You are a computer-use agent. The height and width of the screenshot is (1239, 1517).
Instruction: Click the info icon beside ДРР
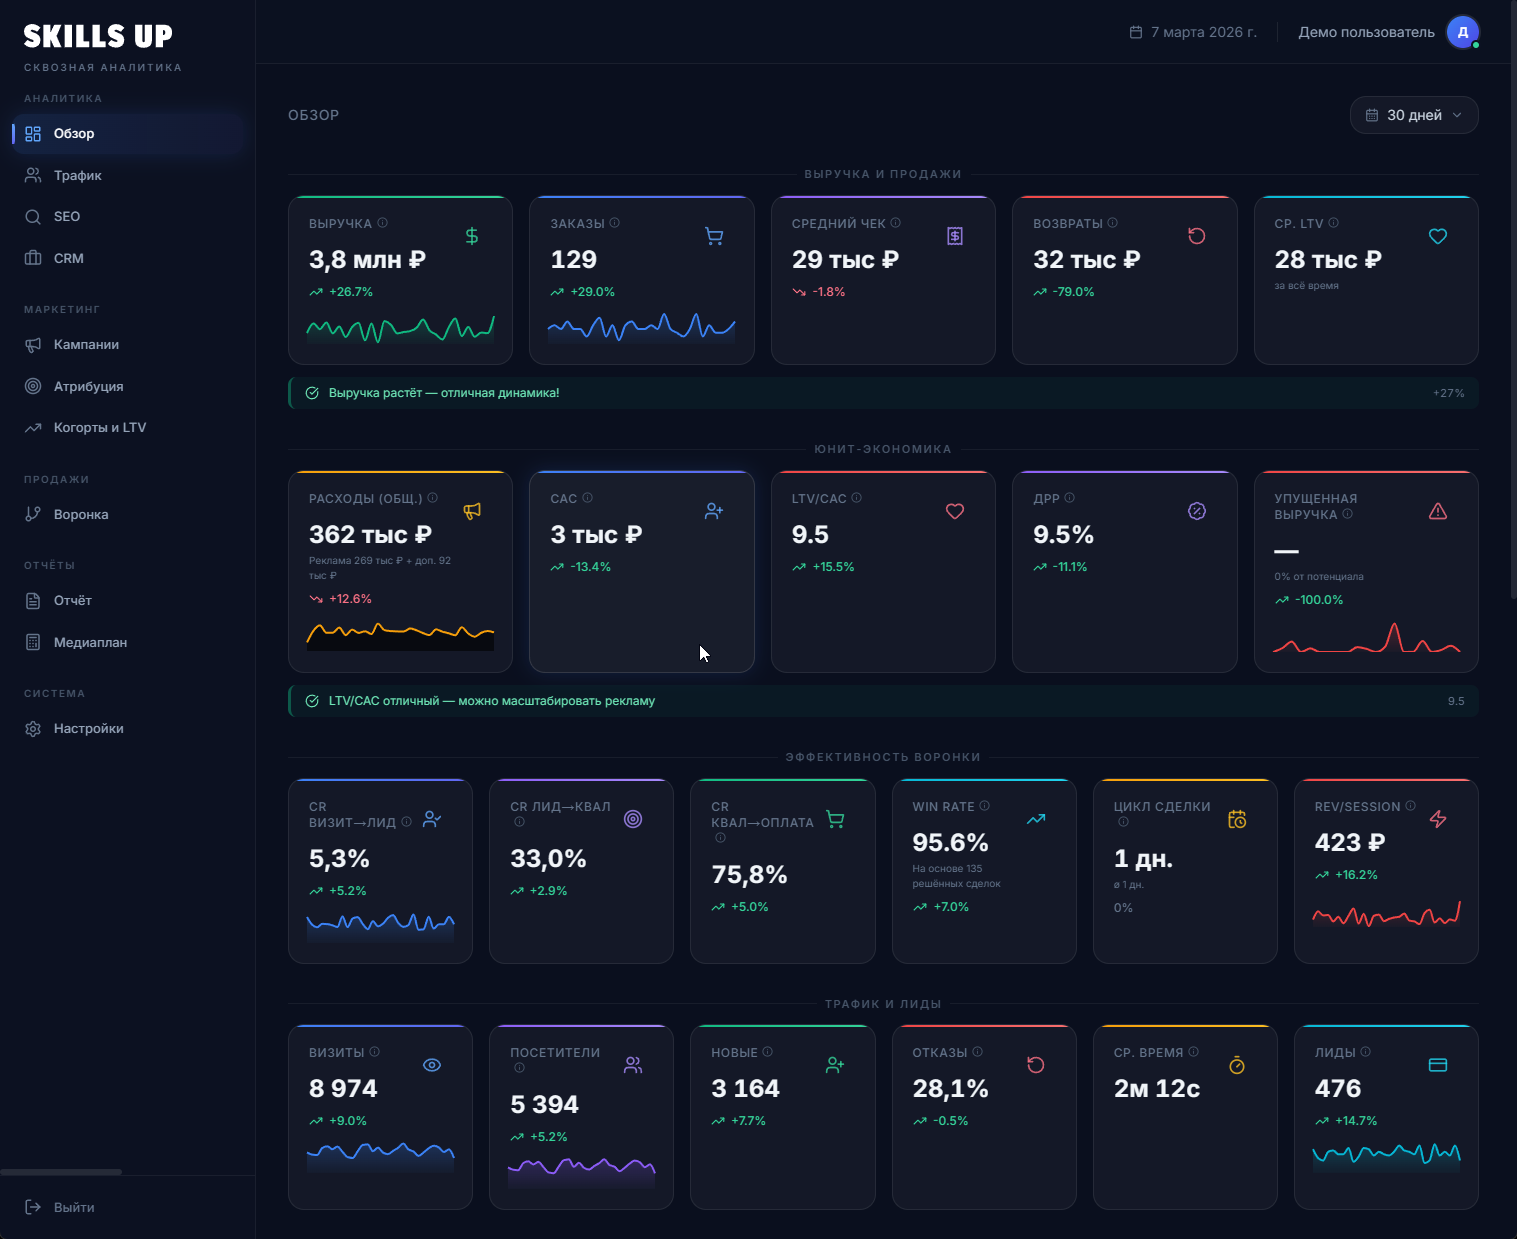click(1070, 498)
